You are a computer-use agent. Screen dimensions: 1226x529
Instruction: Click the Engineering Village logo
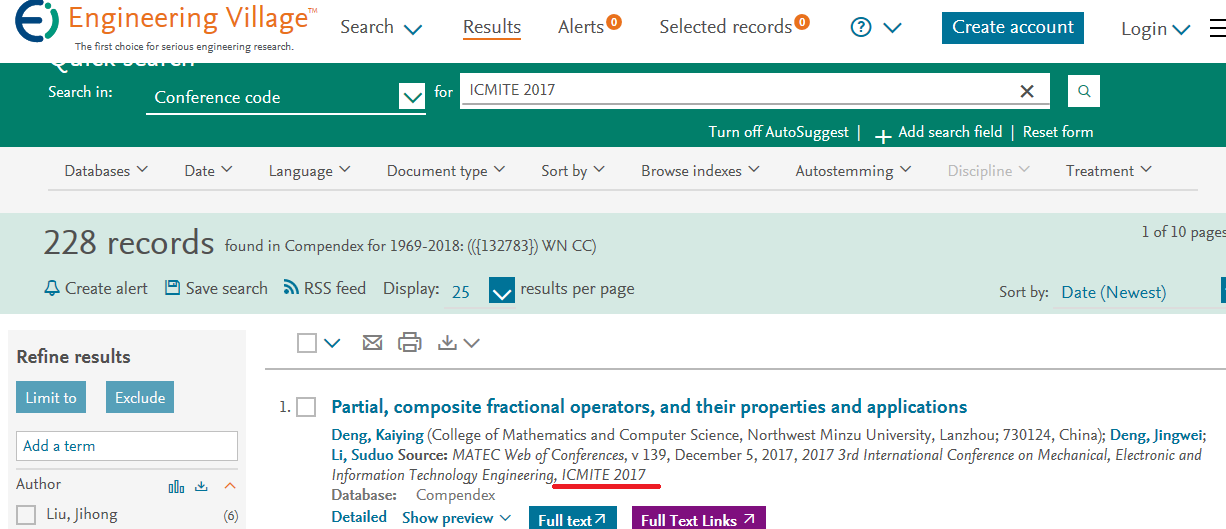point(166,27)
